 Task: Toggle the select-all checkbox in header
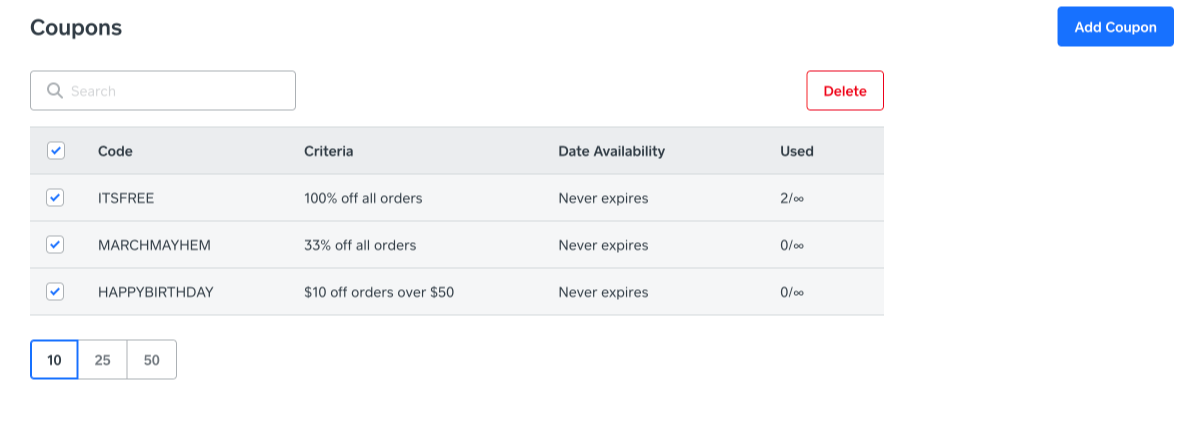(56, 151)
